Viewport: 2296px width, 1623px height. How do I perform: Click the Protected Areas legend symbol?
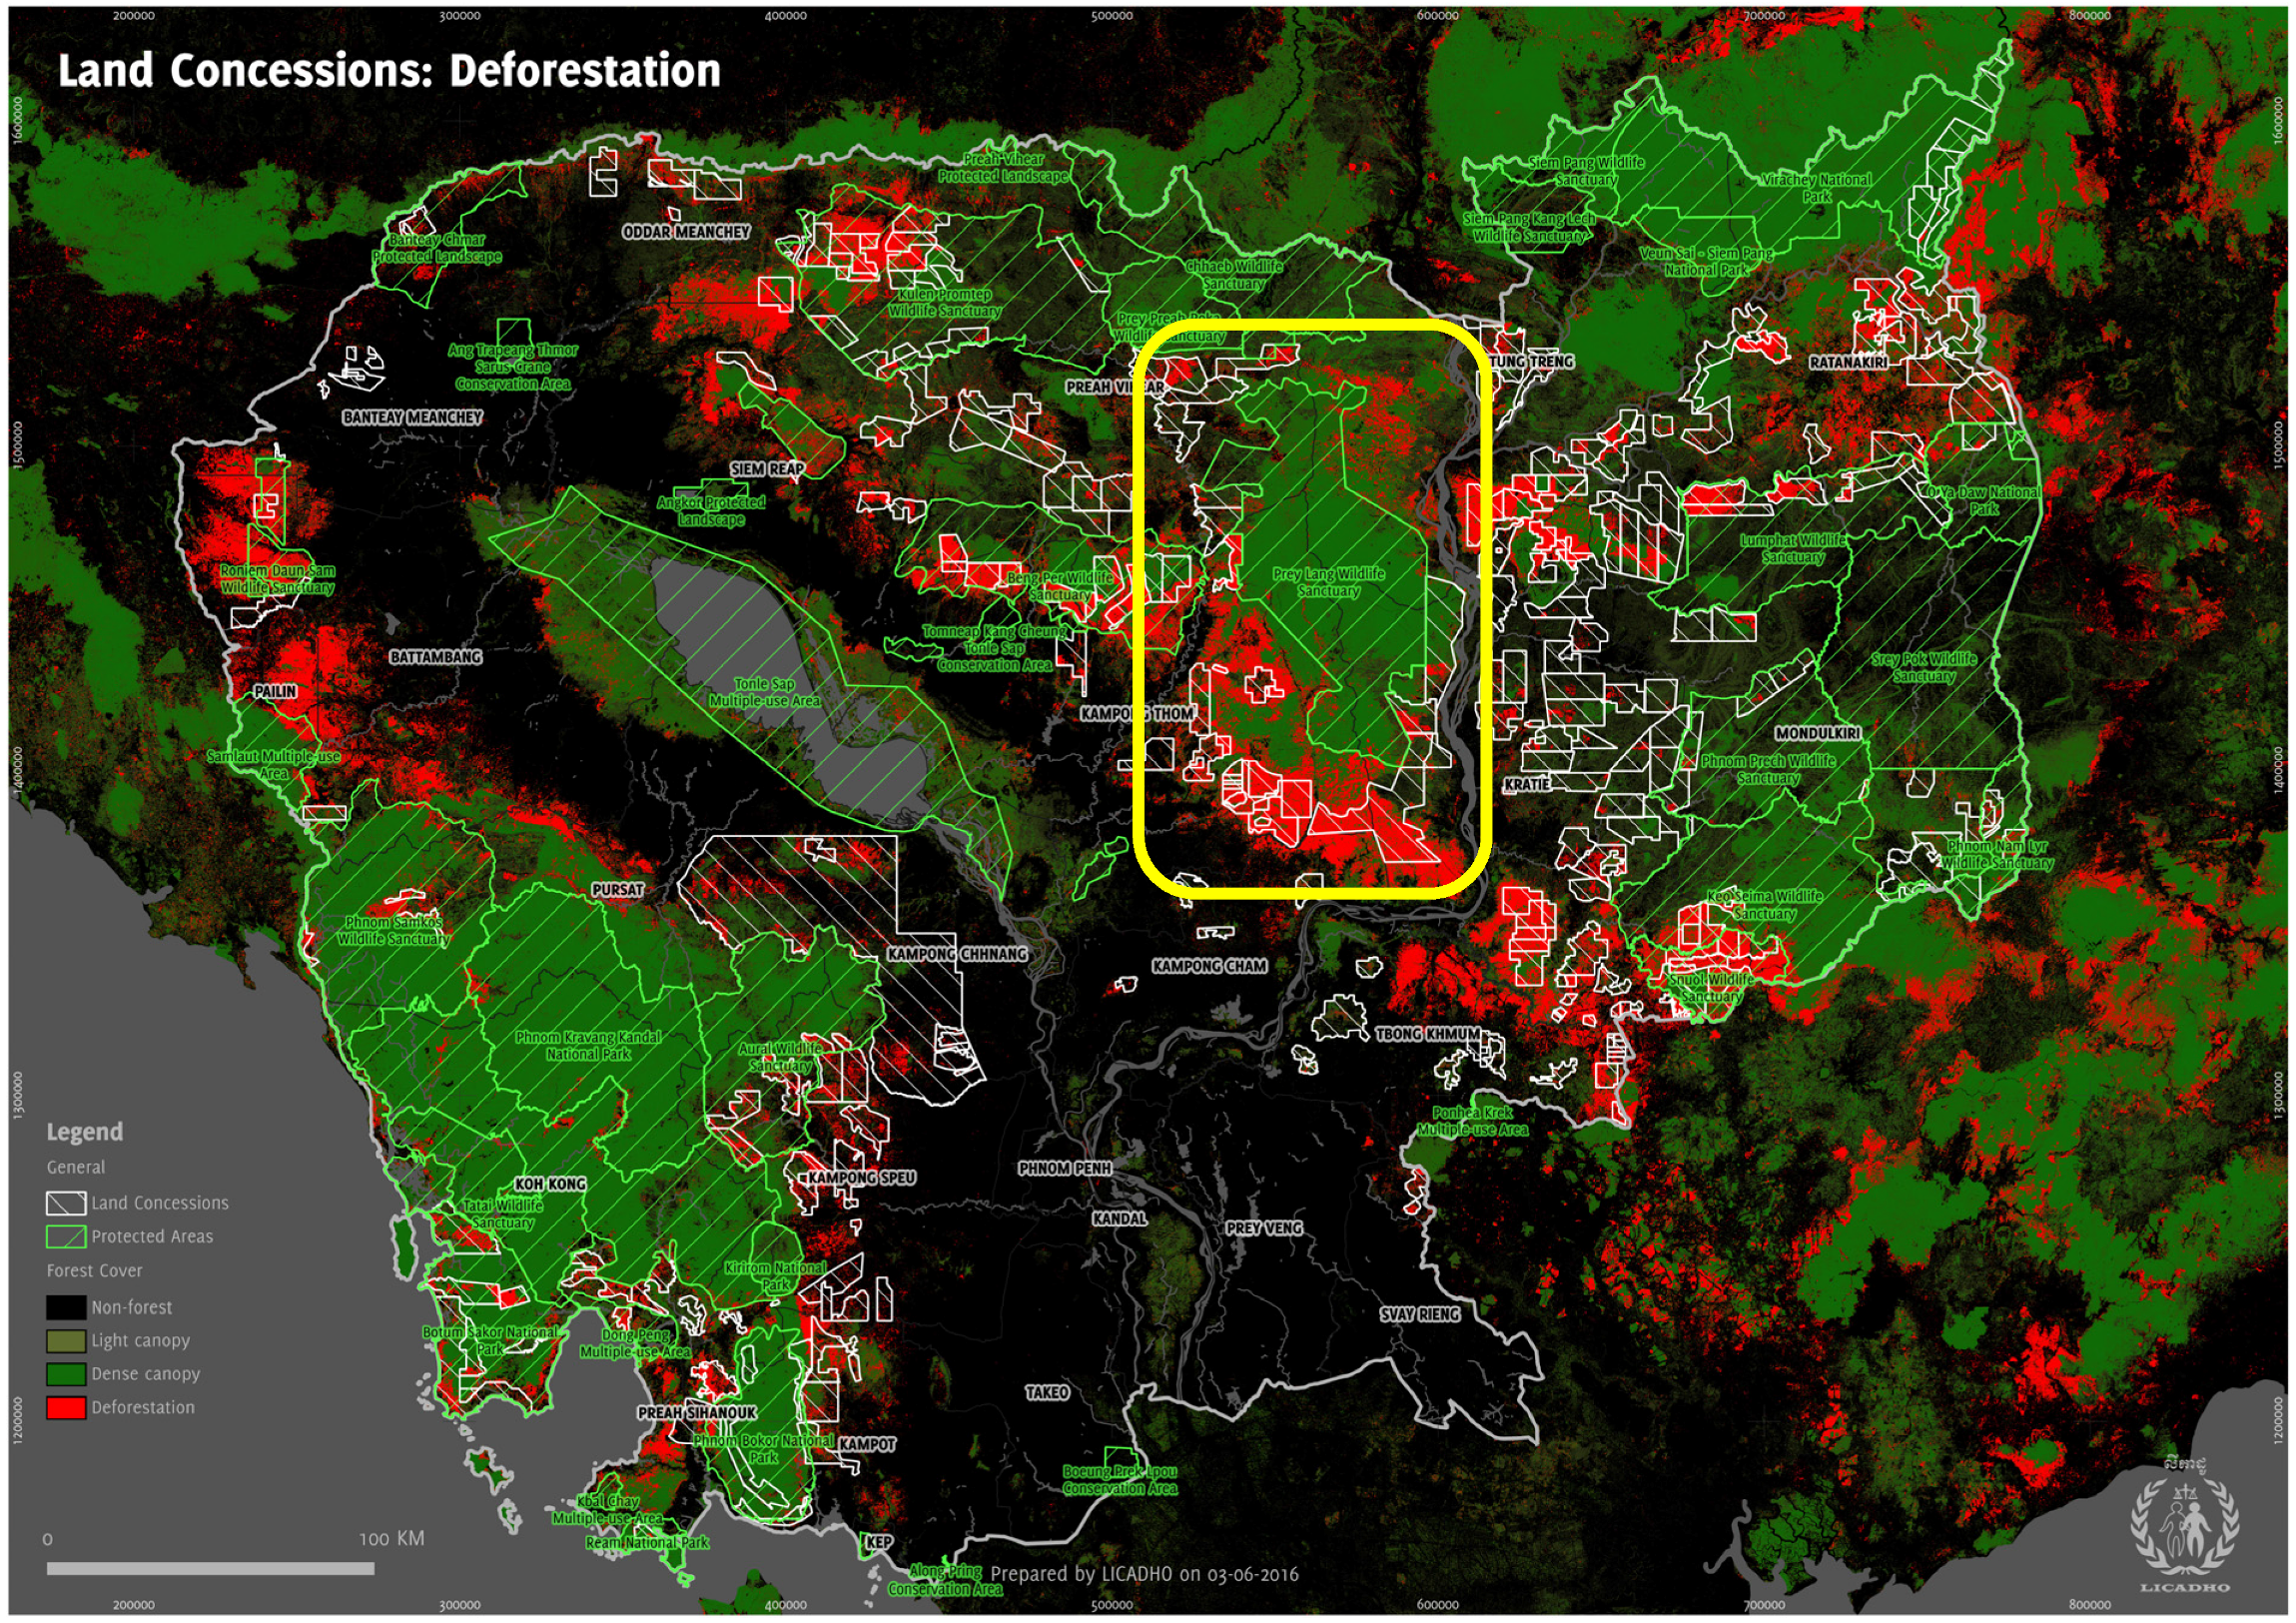[66, 1237]
